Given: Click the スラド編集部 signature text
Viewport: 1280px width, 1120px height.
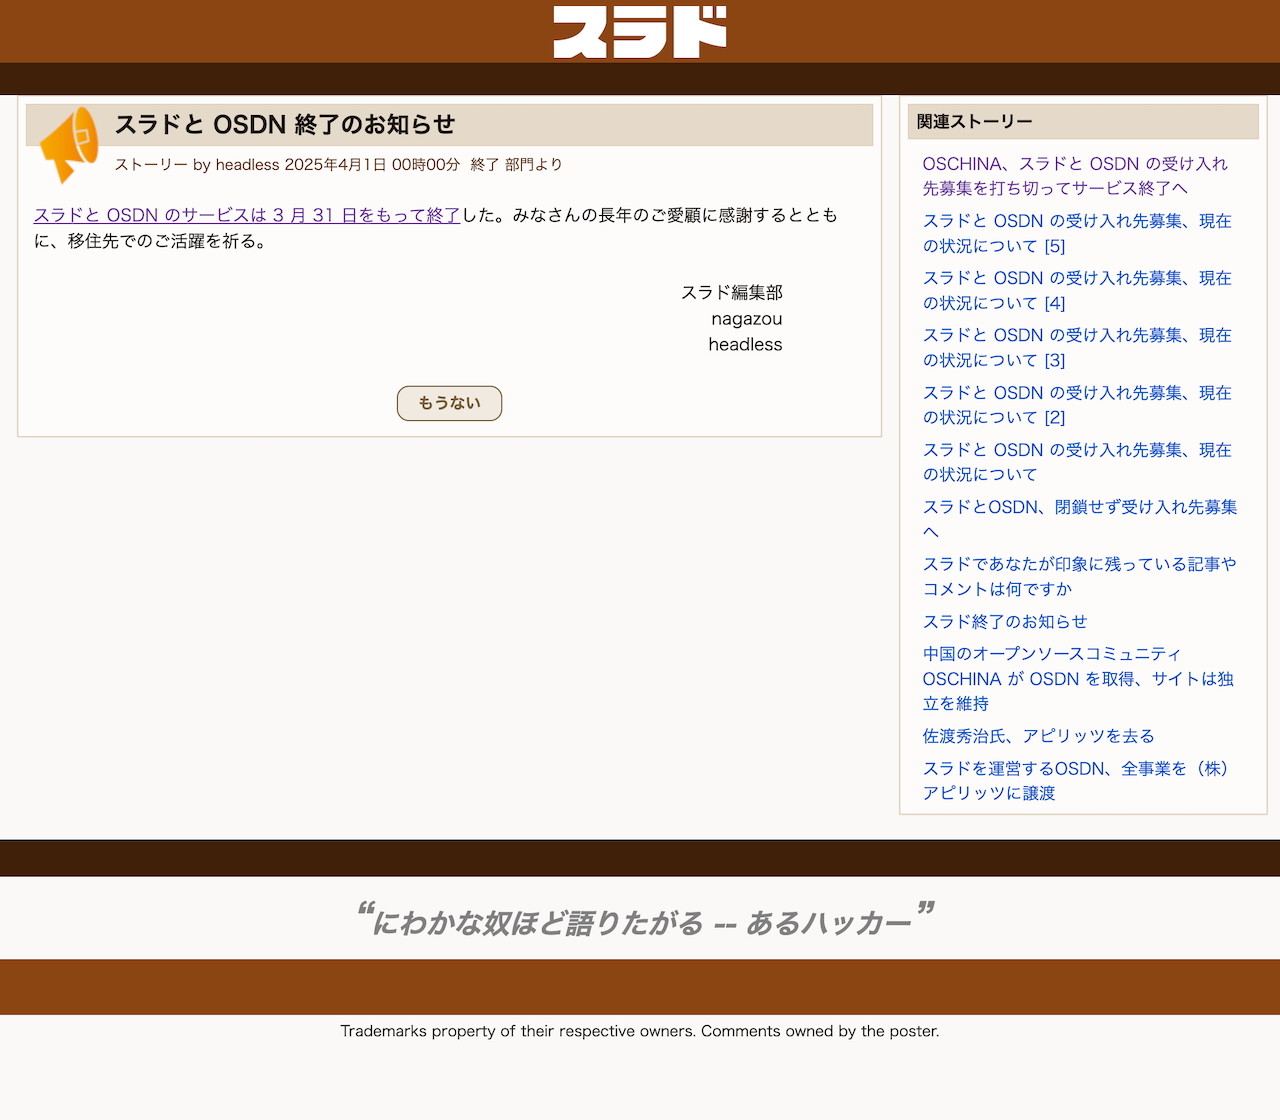Looking at the screenshot, I should pyautogui.click(x=732, y=292).
